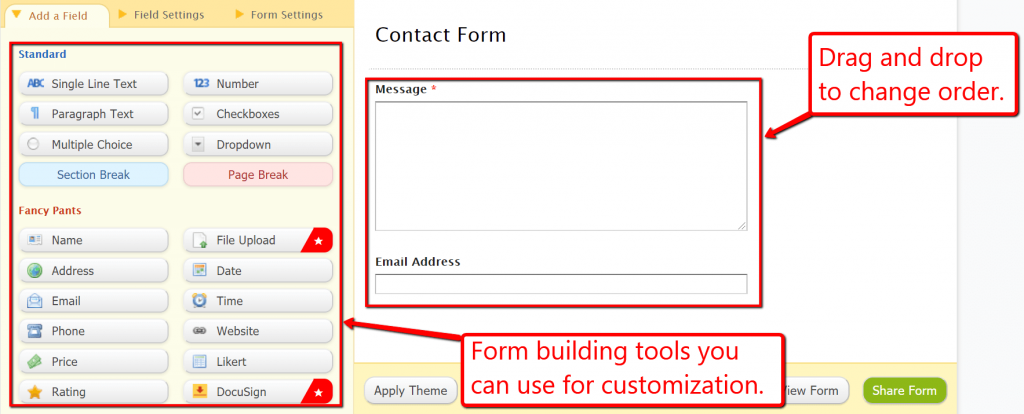Add the Date field

(258, 270)
